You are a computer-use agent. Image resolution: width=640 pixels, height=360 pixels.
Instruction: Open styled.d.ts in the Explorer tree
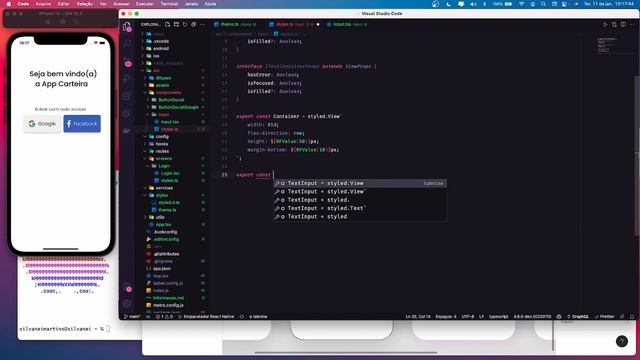(169, 202)
